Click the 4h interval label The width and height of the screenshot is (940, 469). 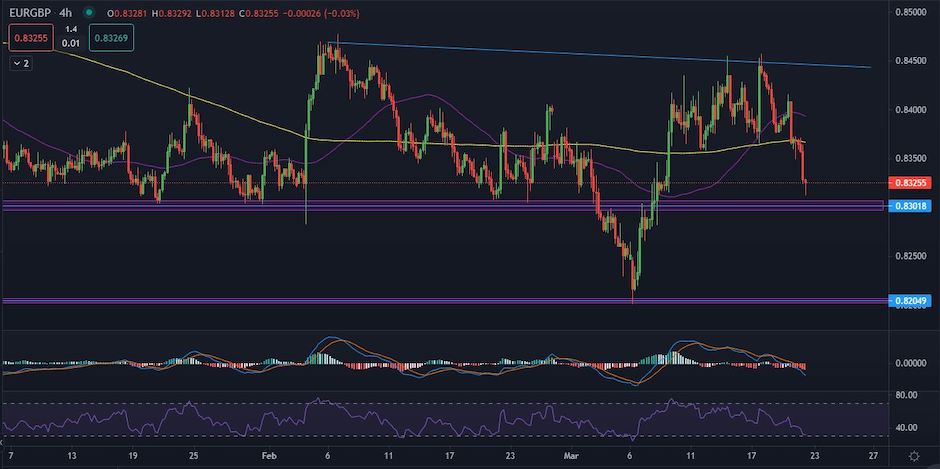pyautogui.click(x=64, y=12)
